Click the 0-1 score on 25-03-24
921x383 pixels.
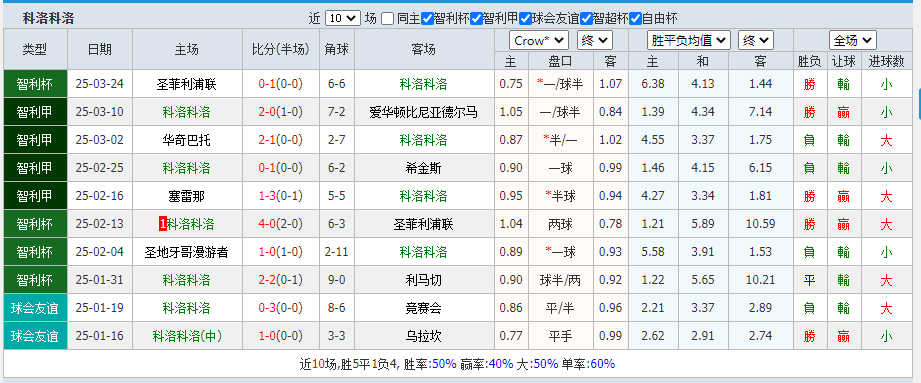pos(267,84)
